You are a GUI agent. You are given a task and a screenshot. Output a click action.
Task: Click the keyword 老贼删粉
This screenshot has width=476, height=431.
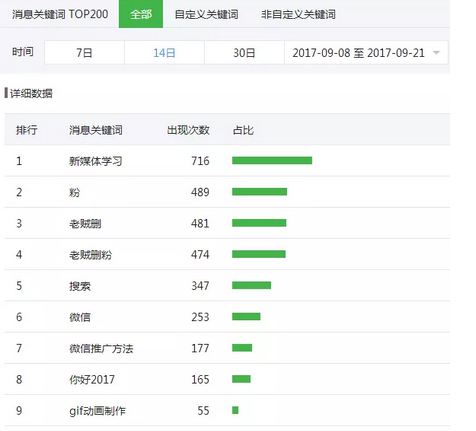coord(90,255)
